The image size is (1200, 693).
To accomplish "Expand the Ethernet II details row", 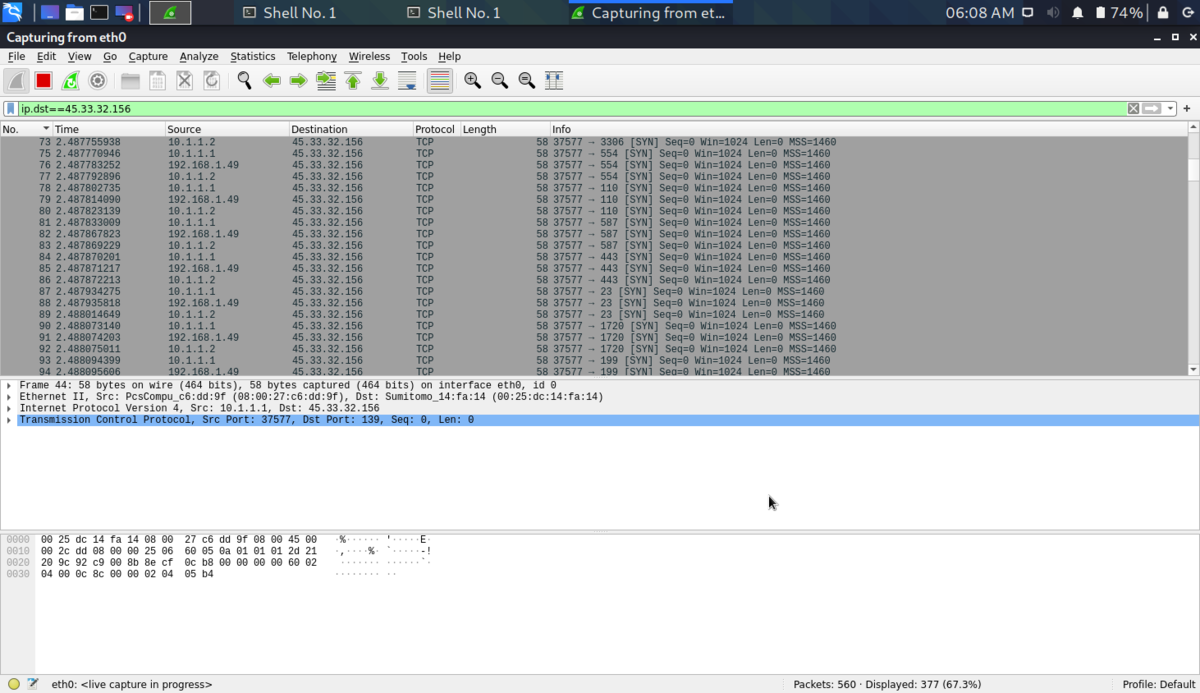I will pyautogui.click(x=9, y=397).
